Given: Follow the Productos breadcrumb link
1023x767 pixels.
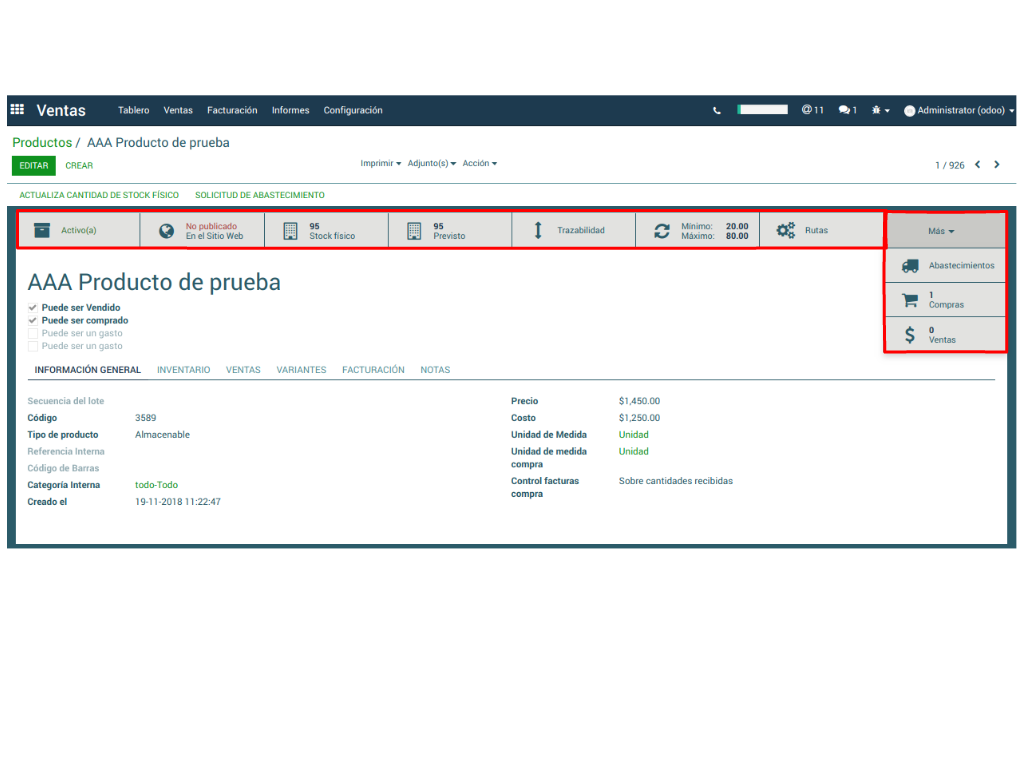Looking at the screenshot, I should coord(42,143).
